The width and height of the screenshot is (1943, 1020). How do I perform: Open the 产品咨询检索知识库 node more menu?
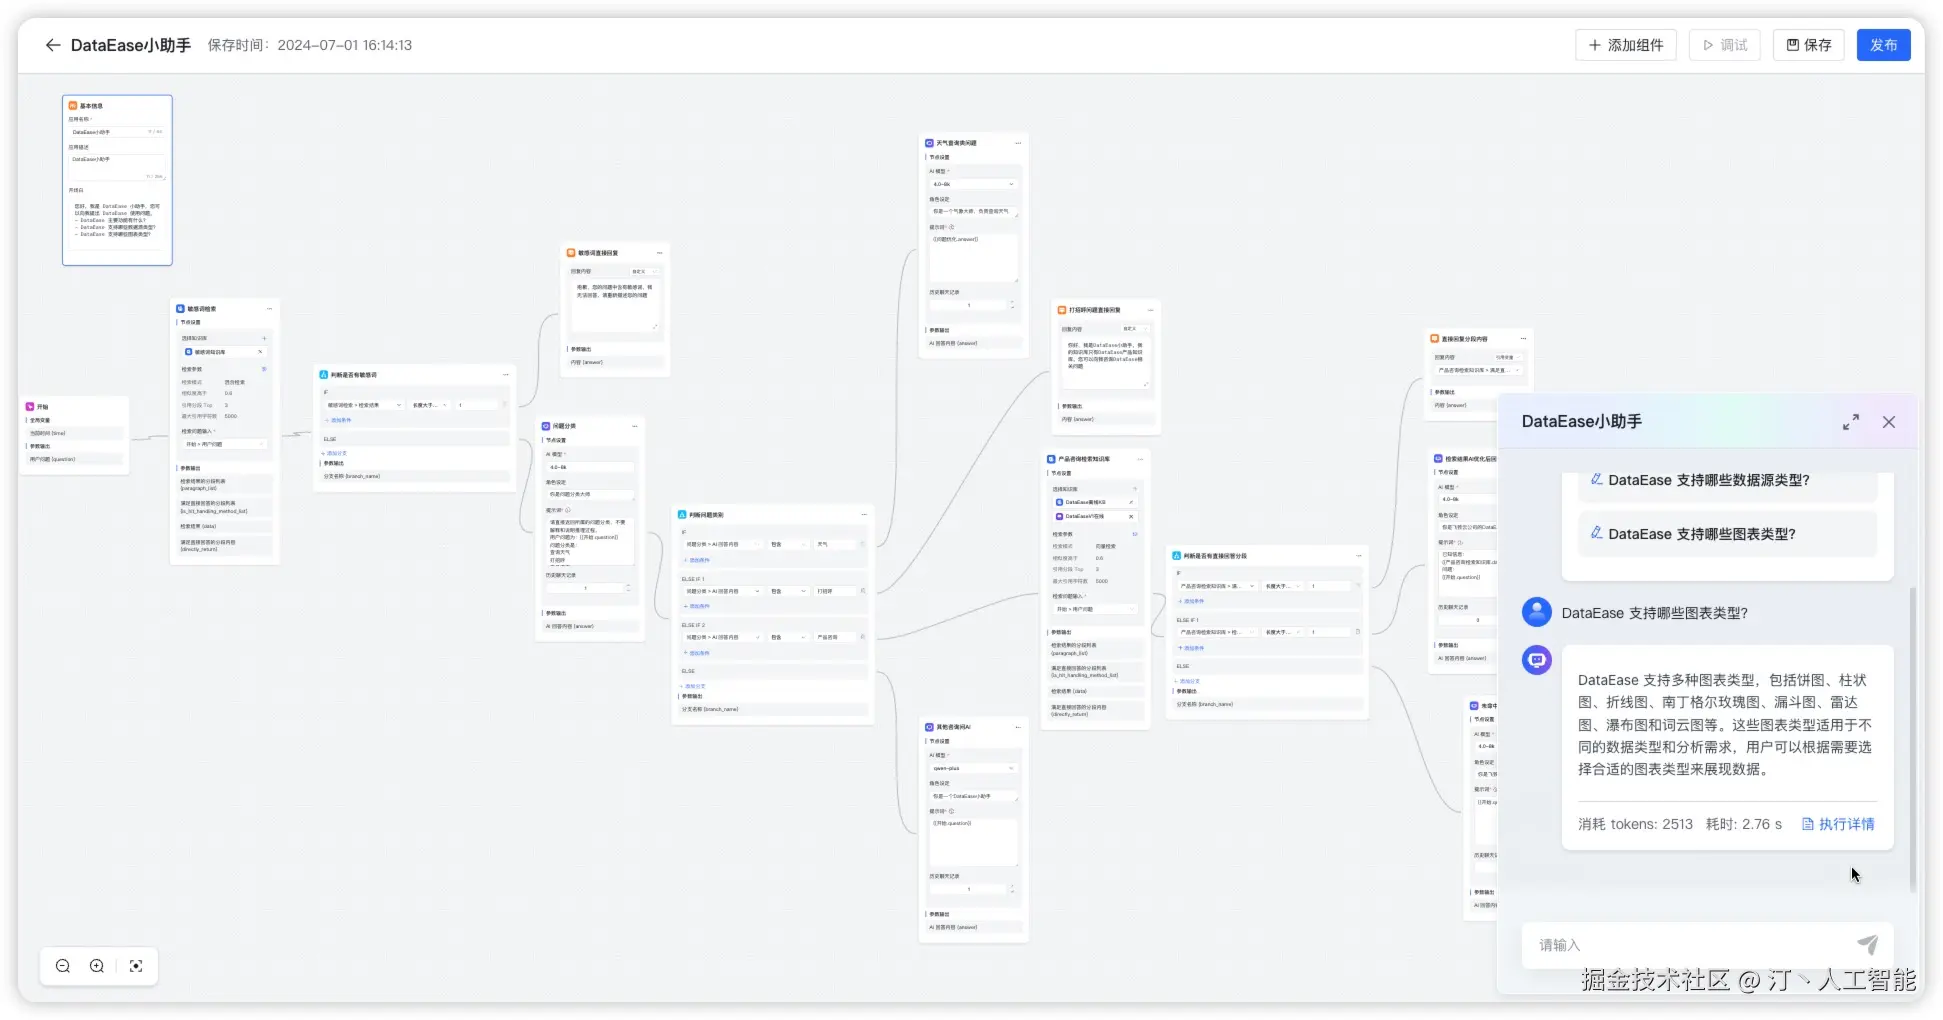tap(1139, 459)
